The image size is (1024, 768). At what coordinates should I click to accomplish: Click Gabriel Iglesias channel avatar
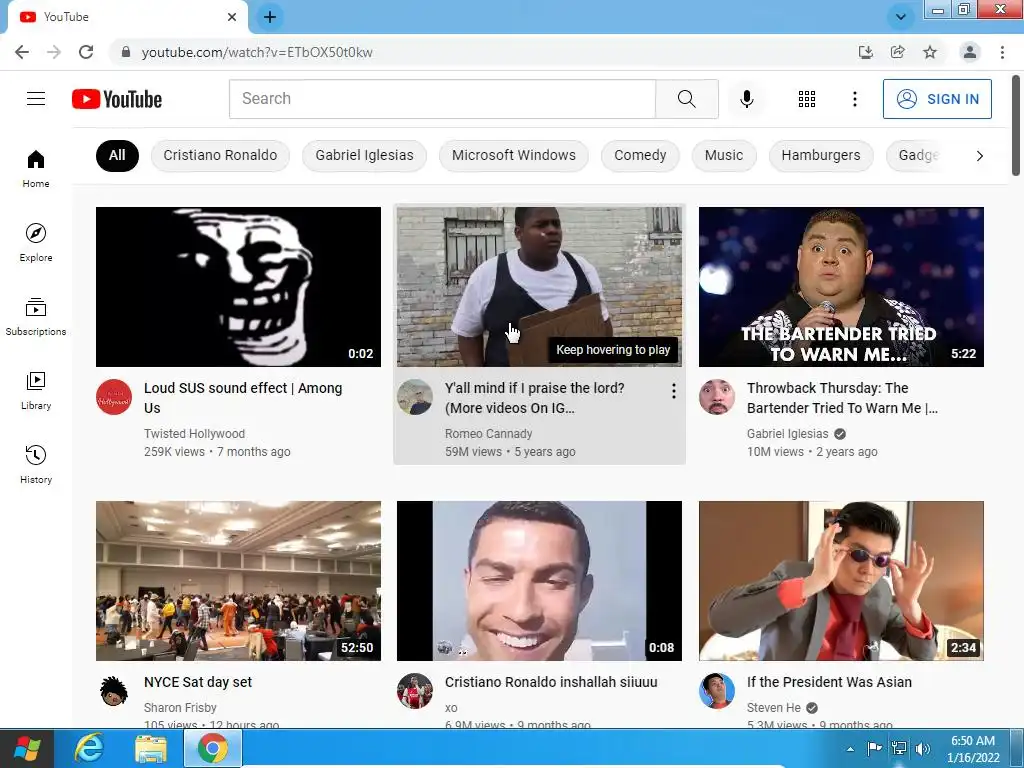tap(716, 397)
